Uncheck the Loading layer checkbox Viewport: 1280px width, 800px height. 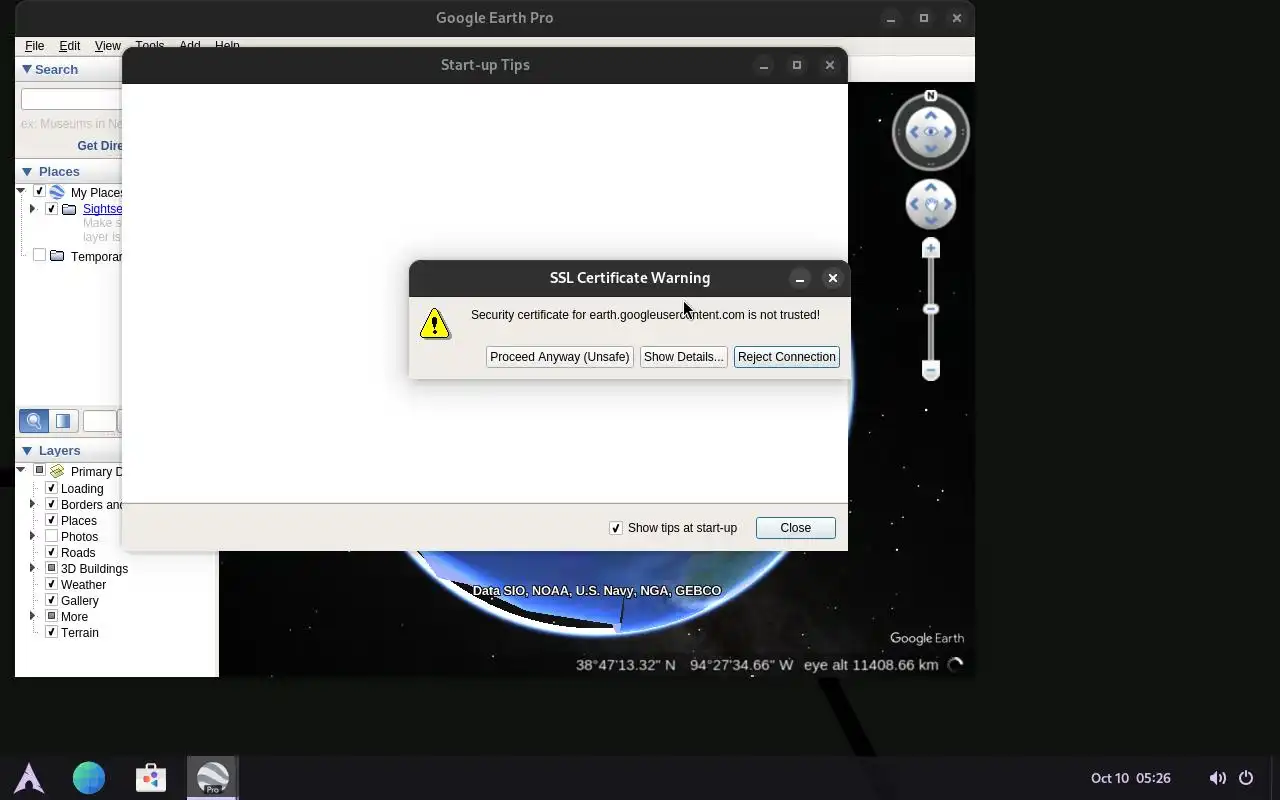[x=51, y=489]
